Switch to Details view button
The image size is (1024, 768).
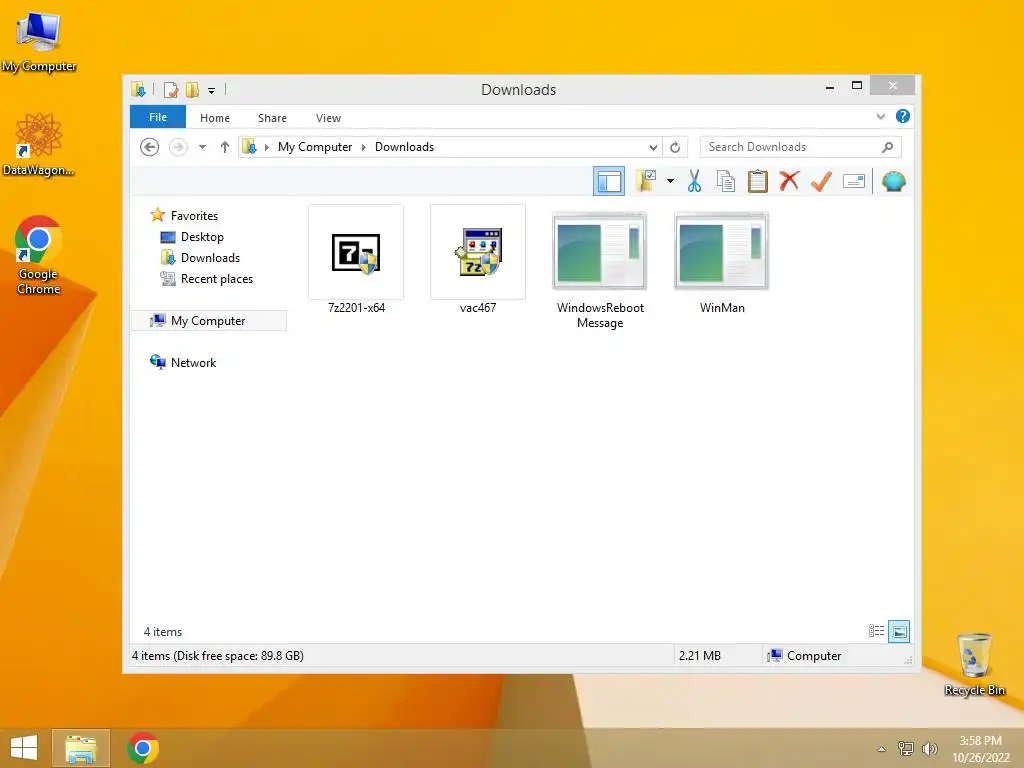876,631
